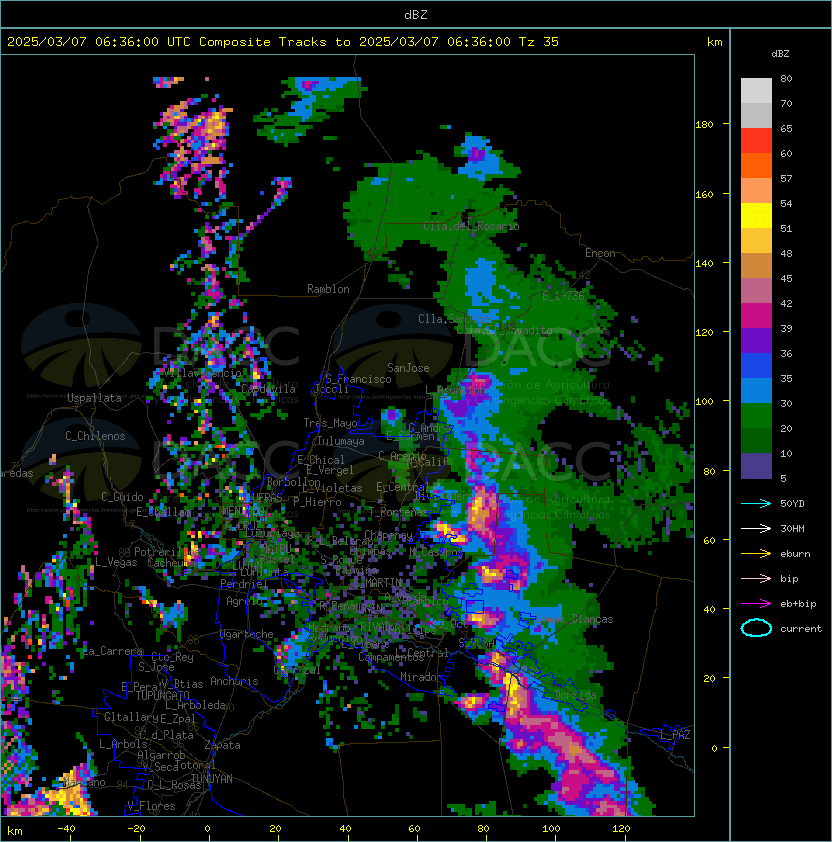Click the 'SanJose' map label
Image resolution: width=832 pixels, height=842 pixels.
pos(408,368)
